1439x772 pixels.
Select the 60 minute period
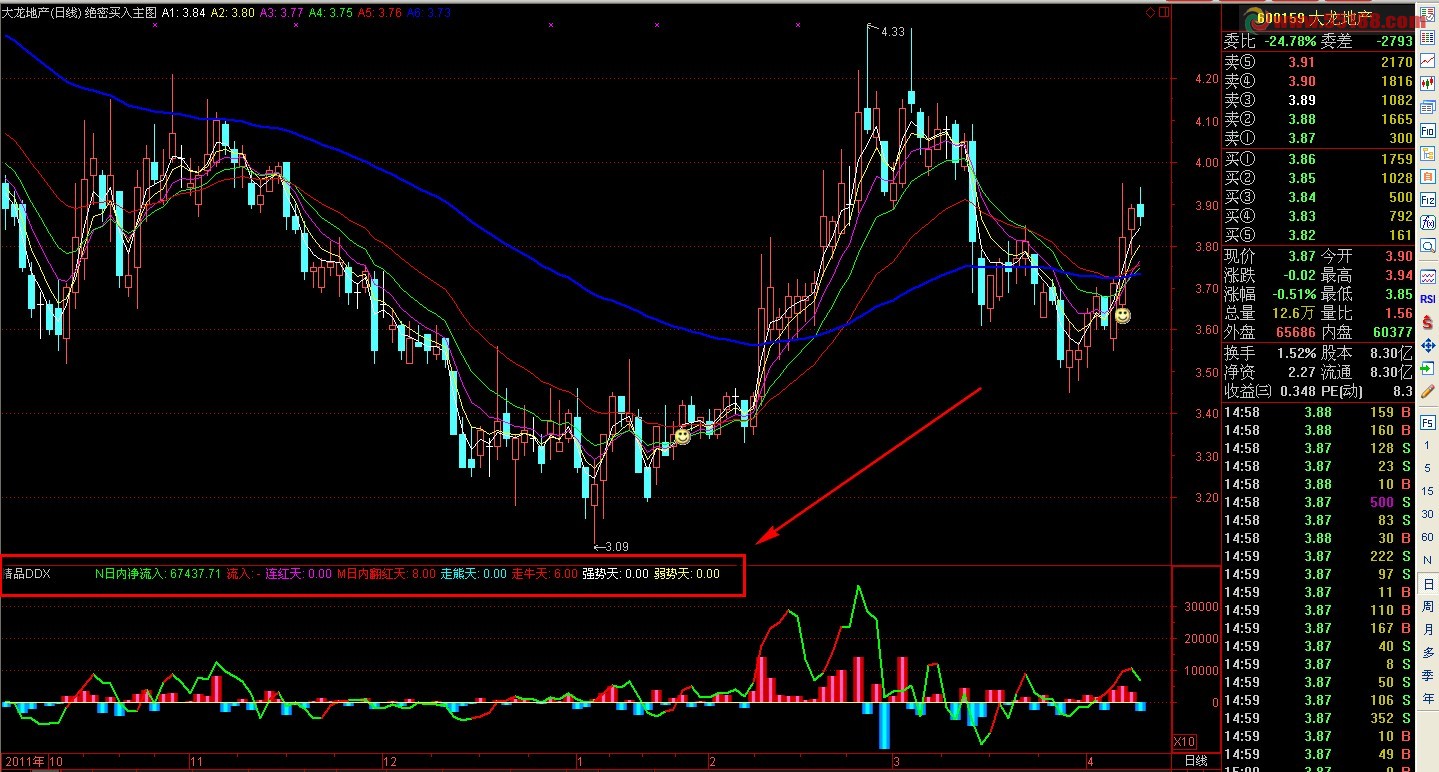click(x=1428, y=538)
